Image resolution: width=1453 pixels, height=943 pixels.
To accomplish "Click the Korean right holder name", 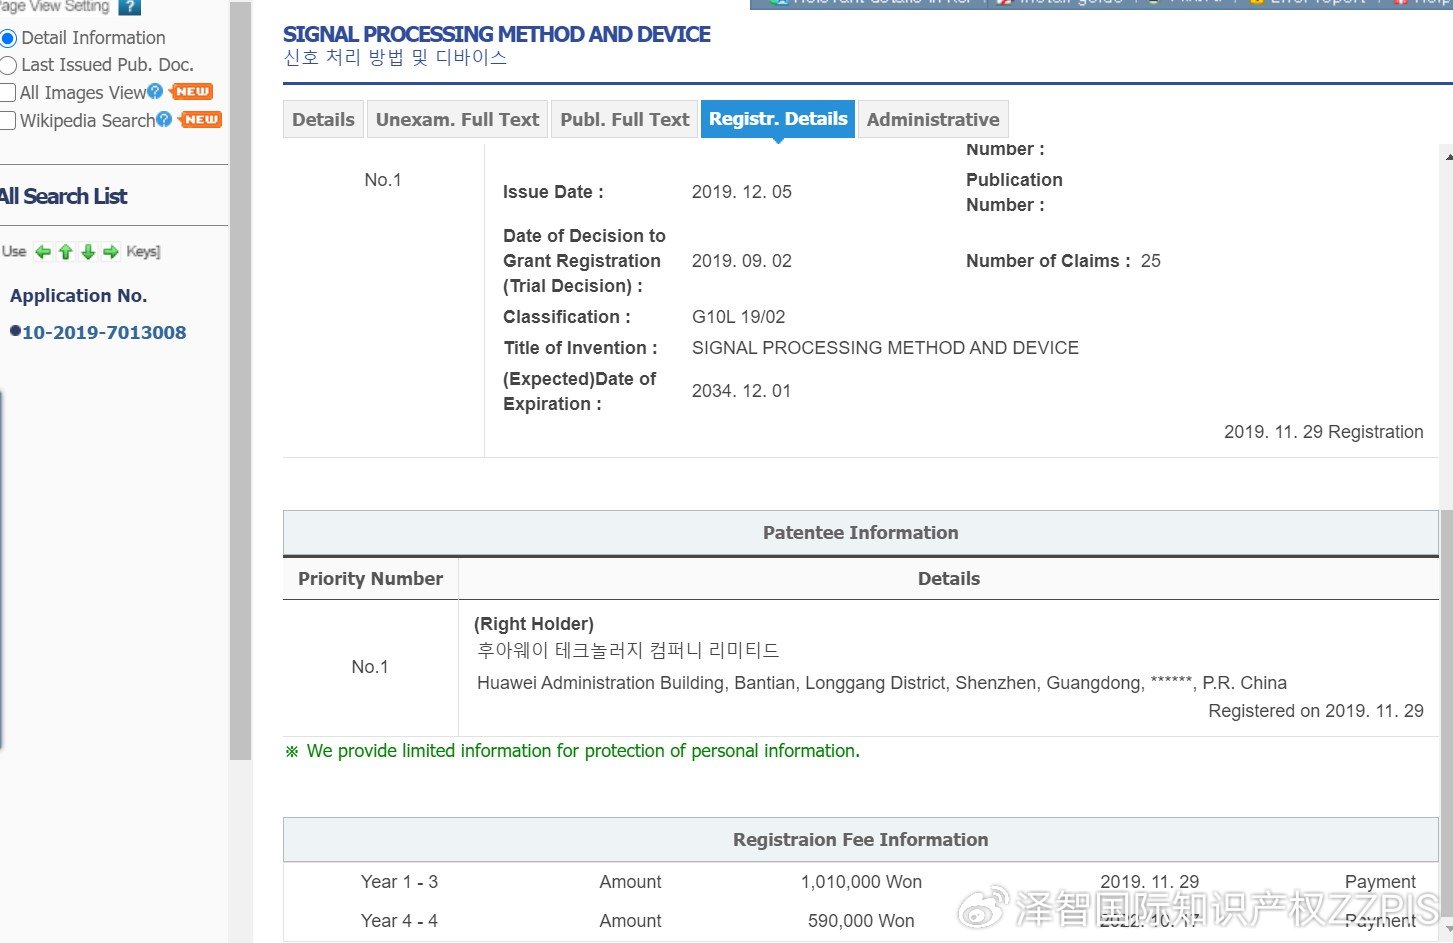I will (x=628, y=651).
